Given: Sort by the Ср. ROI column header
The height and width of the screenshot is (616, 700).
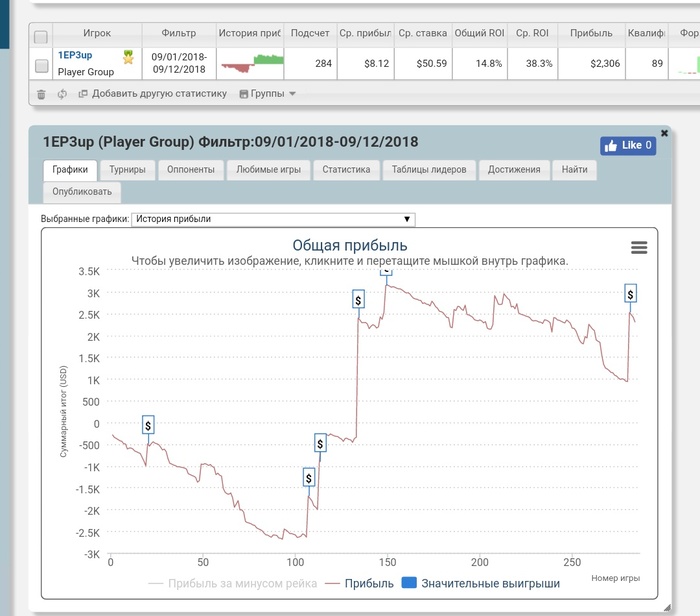Looking at the screenshot, I should [x=532, y=33].
